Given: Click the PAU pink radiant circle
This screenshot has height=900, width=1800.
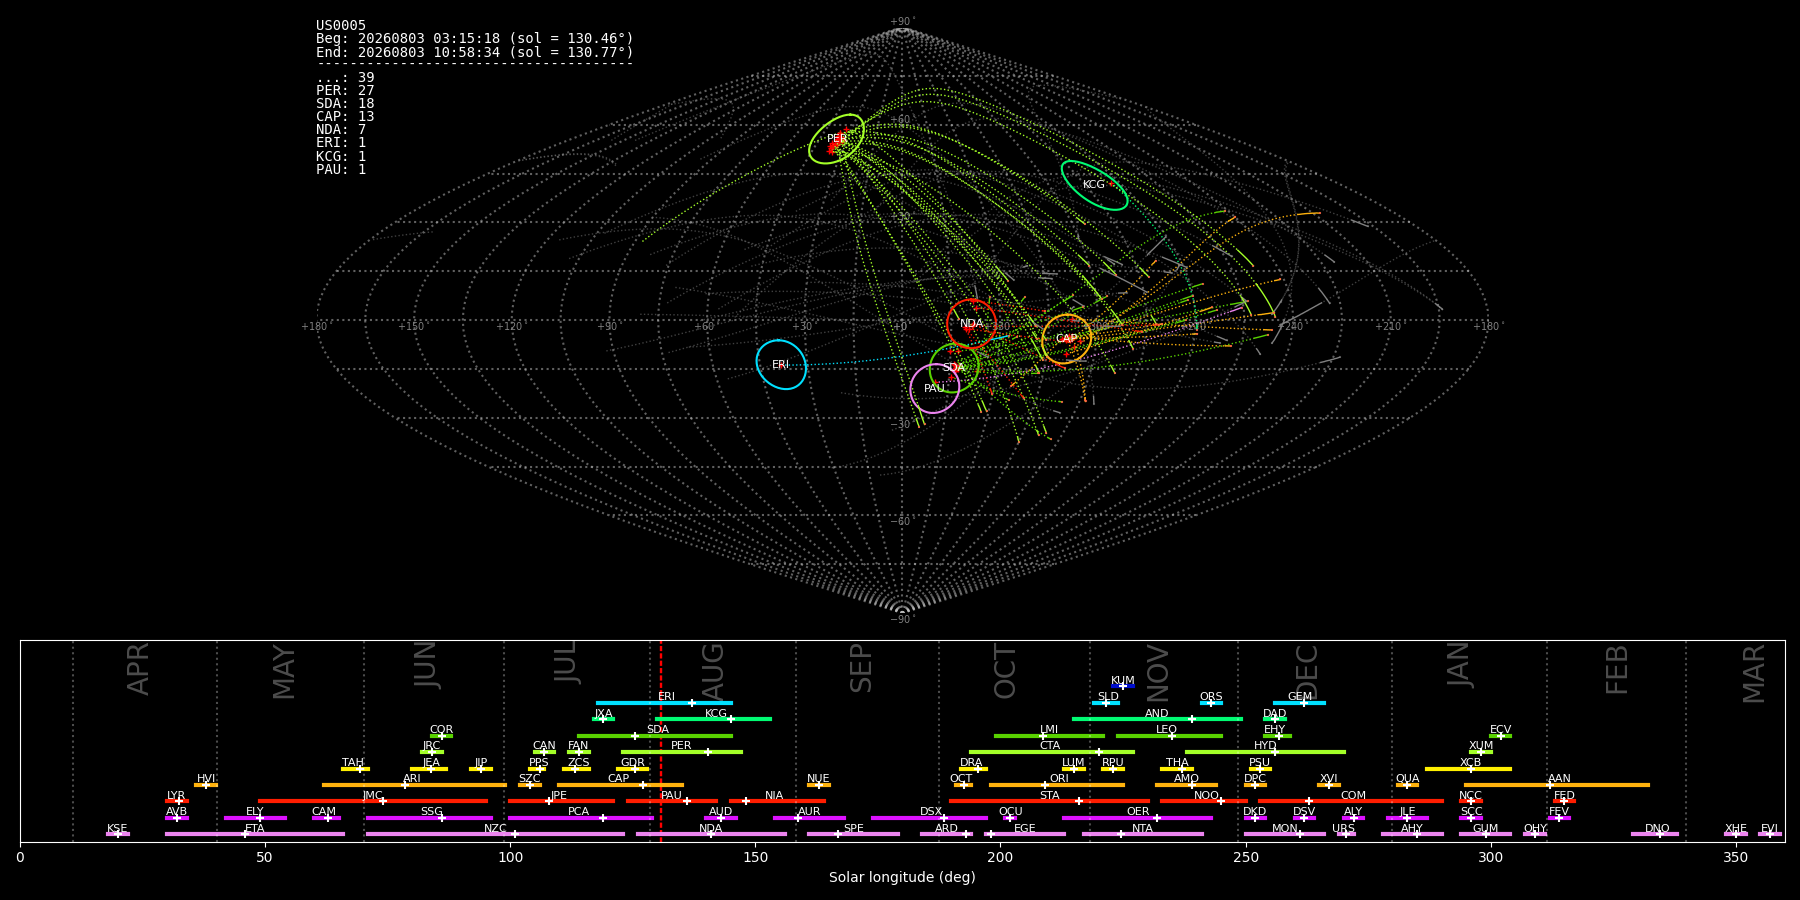Looking at the screenshot, I should click(x=934, y=388).
